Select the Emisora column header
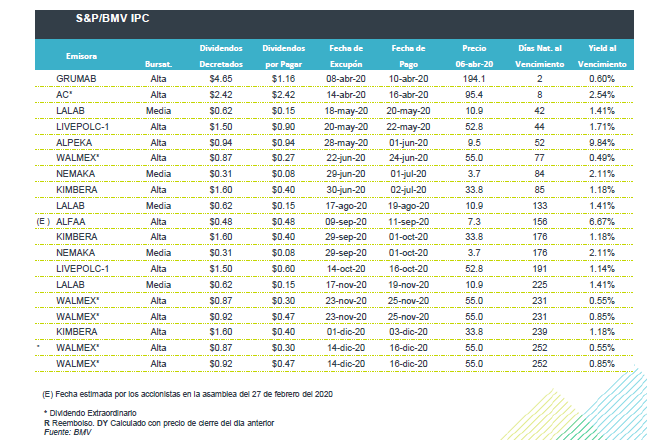 tap(81, 56)
